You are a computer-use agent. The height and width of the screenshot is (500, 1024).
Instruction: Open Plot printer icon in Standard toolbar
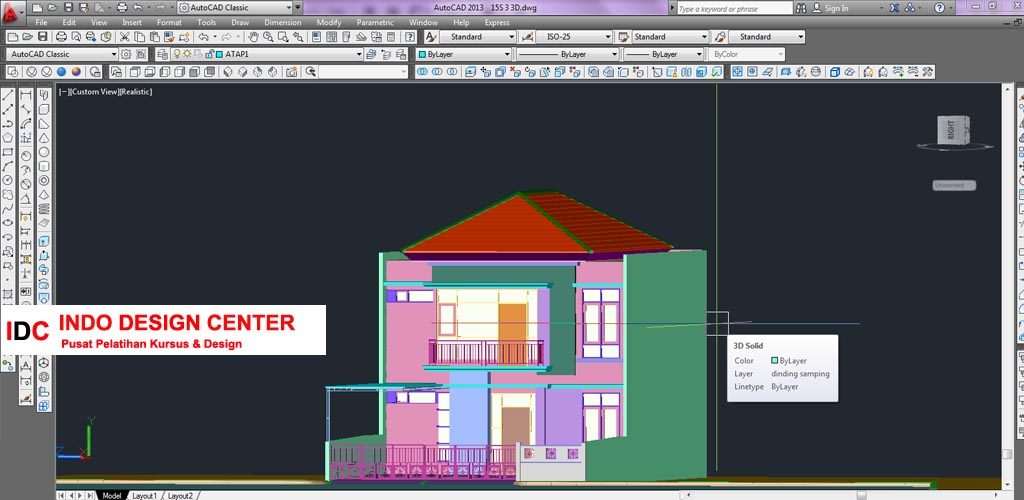tap(61, 37)
